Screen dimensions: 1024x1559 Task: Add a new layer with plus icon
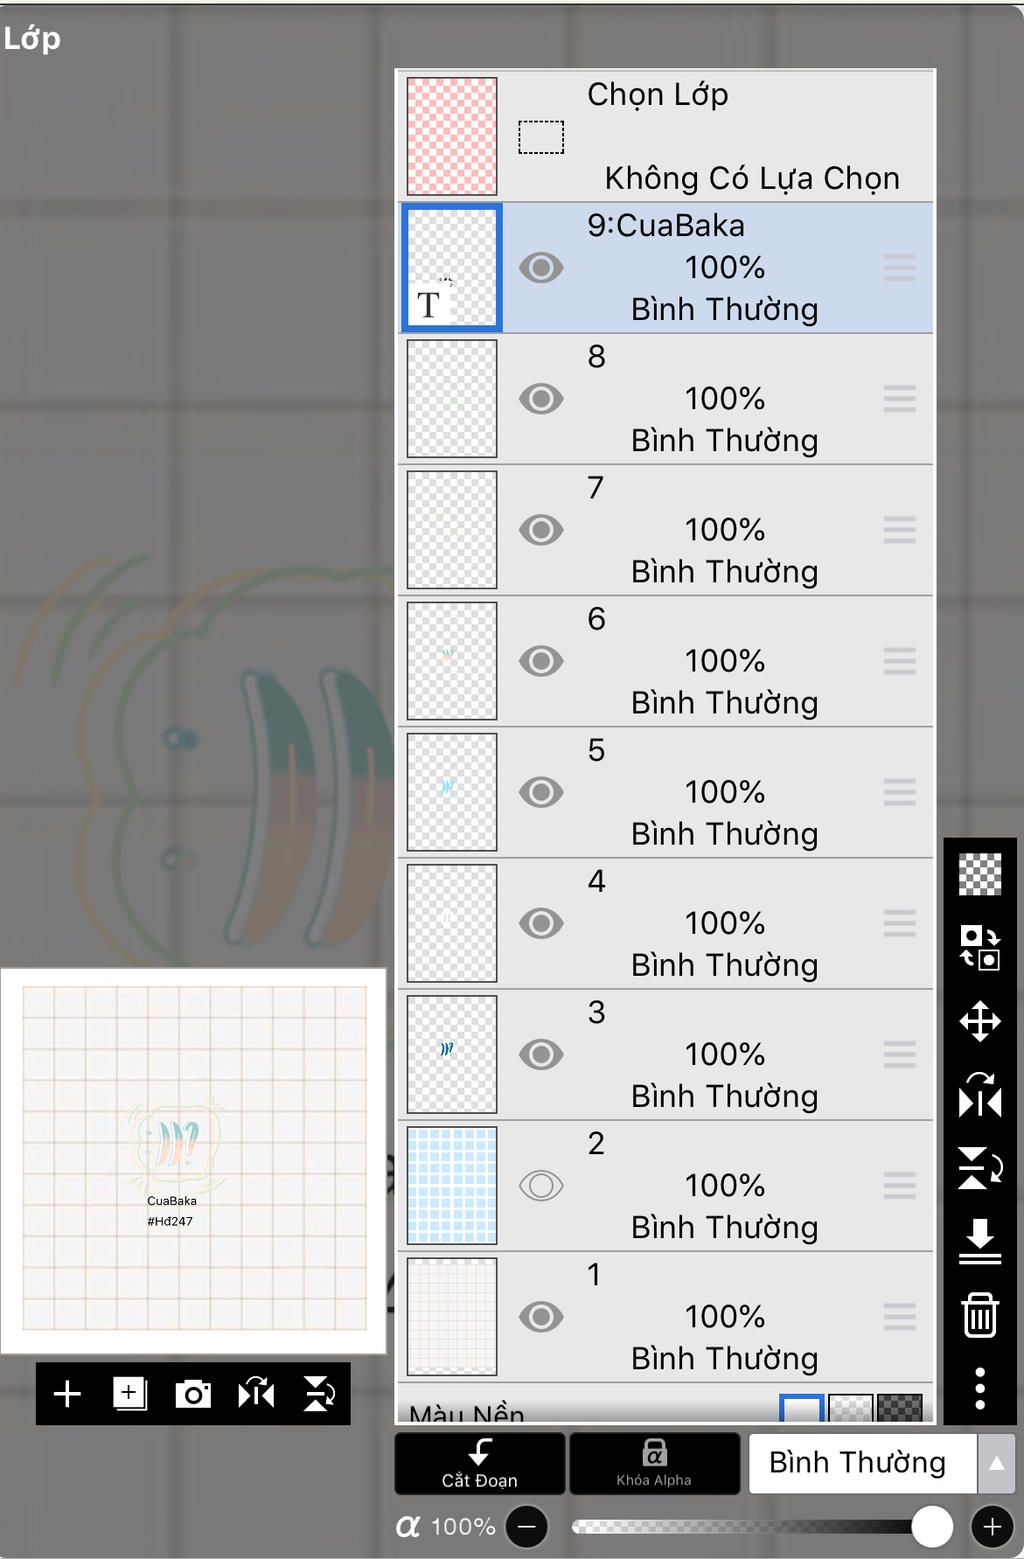[x=67, y=1393]
